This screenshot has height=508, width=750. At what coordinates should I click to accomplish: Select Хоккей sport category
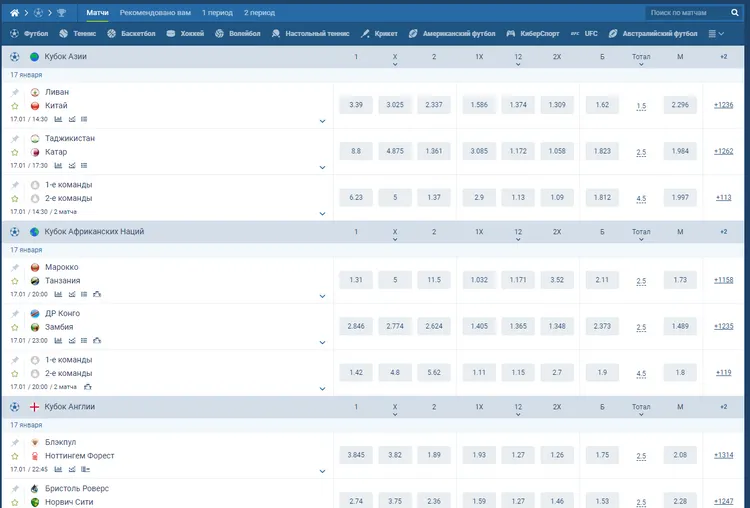(x=185, y=33)
